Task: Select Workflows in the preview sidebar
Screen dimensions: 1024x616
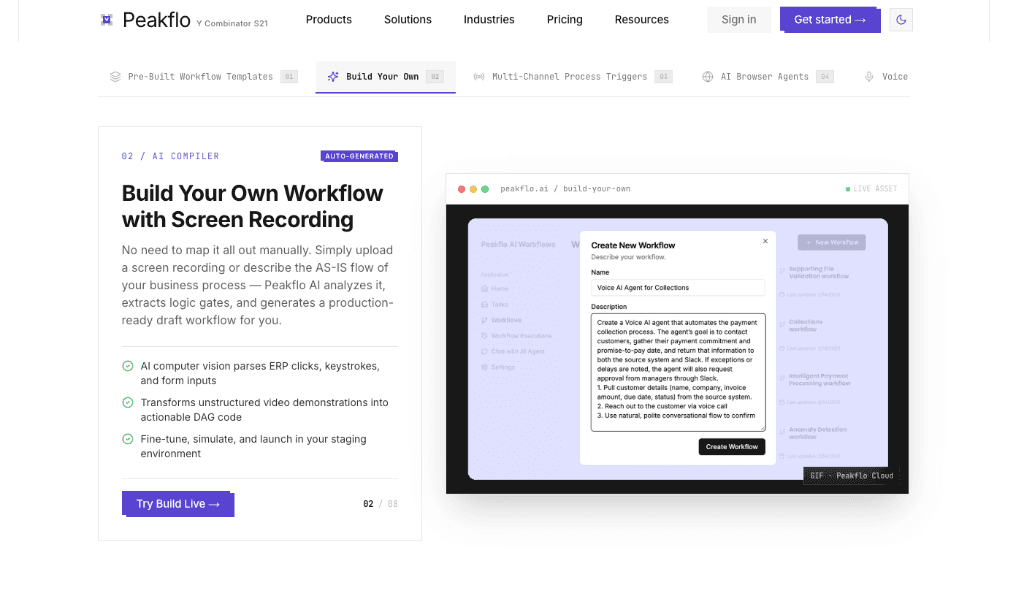Action: click(x=502, y=320)
